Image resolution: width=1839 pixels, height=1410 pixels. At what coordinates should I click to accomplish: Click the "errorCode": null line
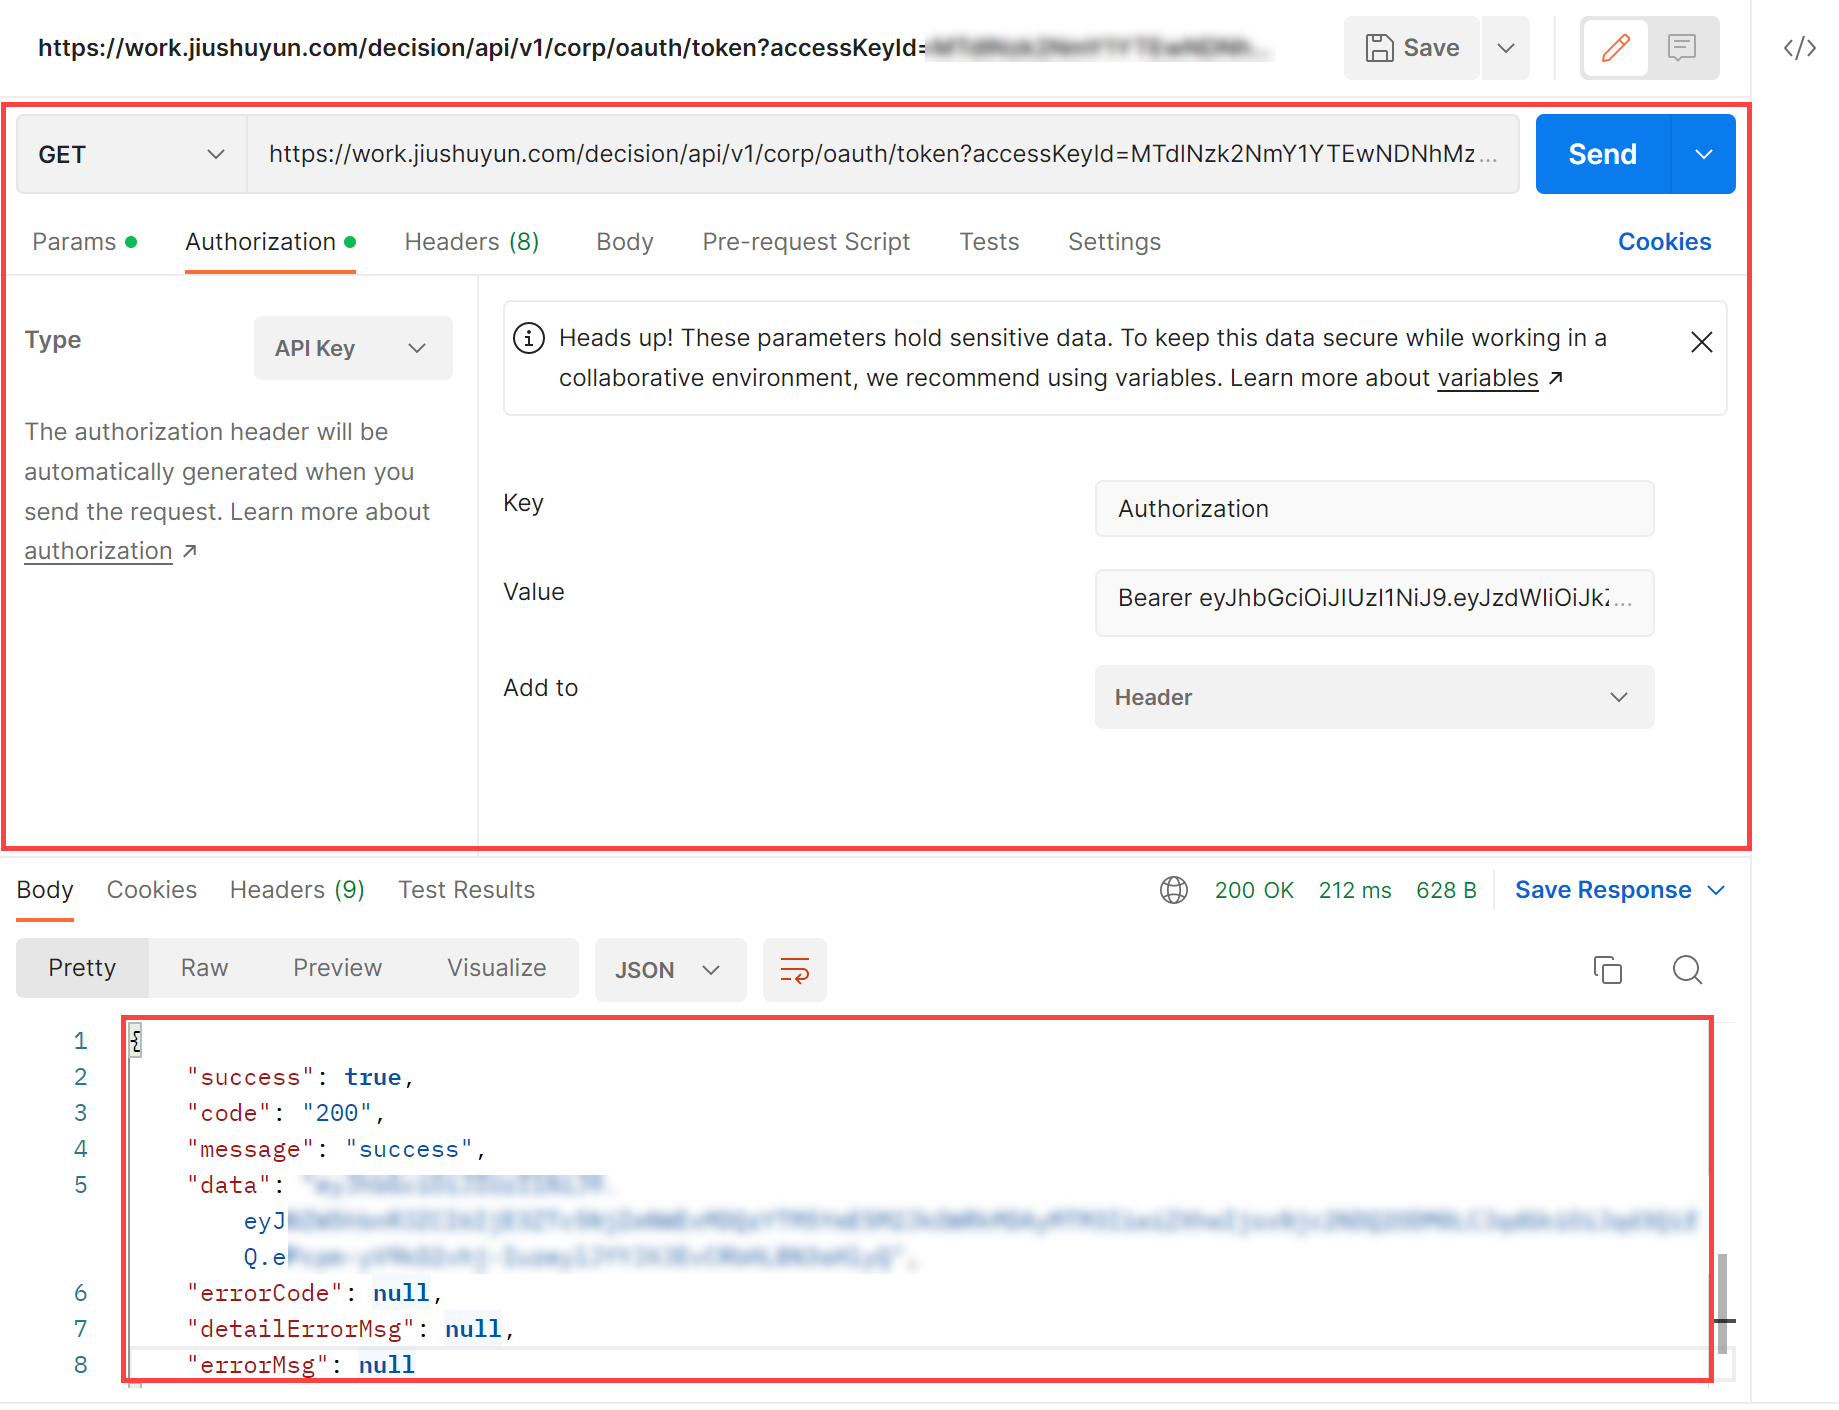[314, 1293]
